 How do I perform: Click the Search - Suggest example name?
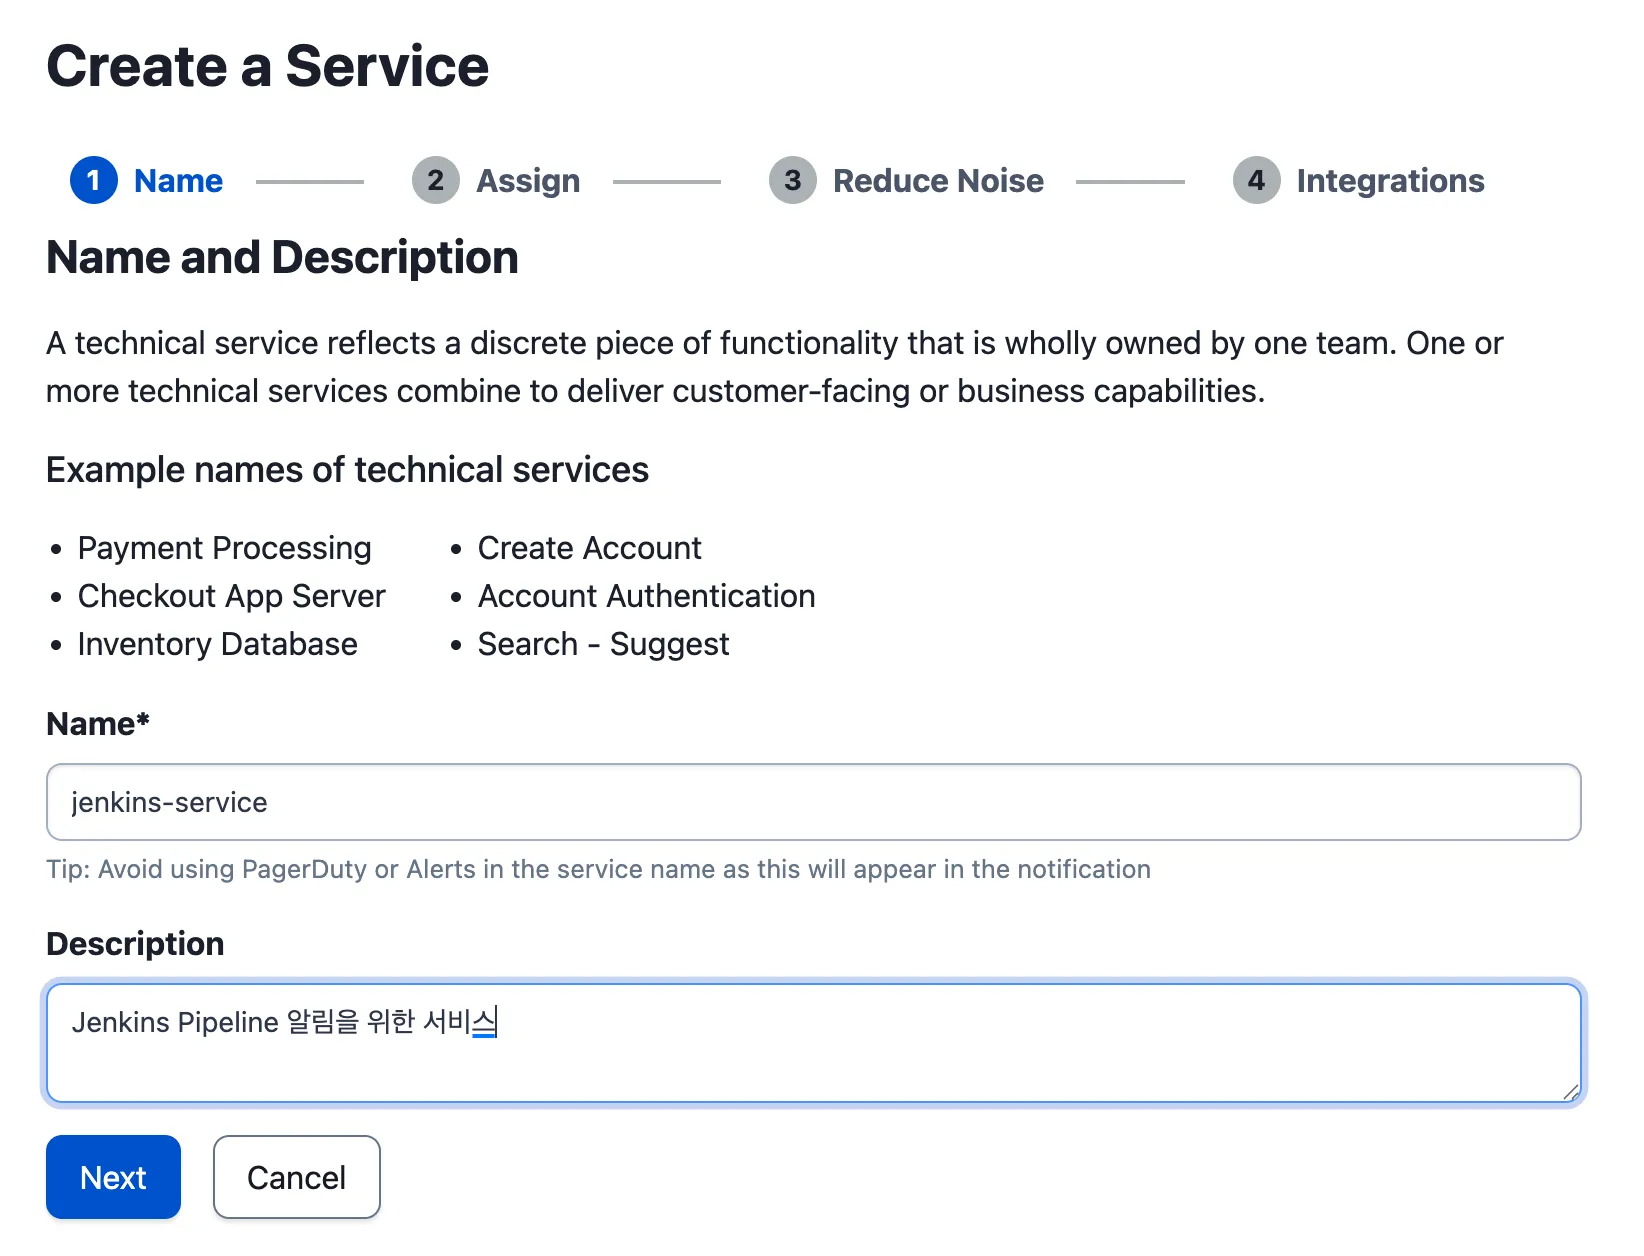pyautogui.click(x=603, y=644)
